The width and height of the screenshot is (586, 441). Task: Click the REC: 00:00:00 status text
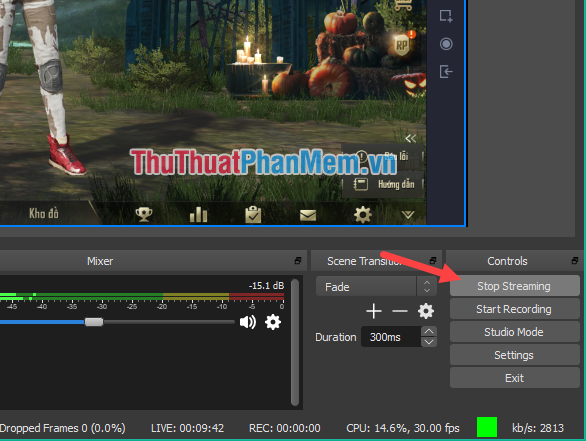[x=284, y=428]
